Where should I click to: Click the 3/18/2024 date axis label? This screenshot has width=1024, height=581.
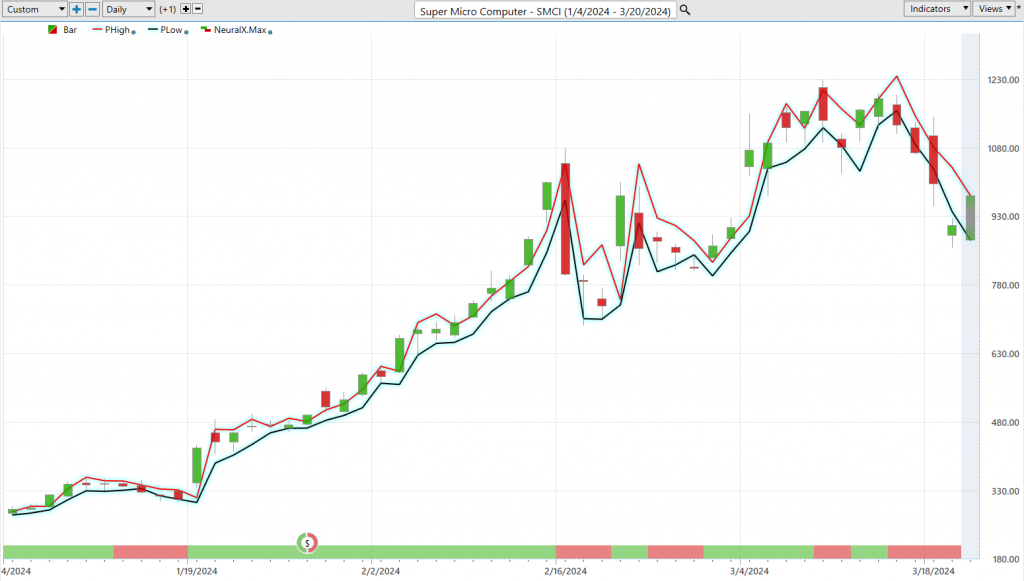pos(933,571)
